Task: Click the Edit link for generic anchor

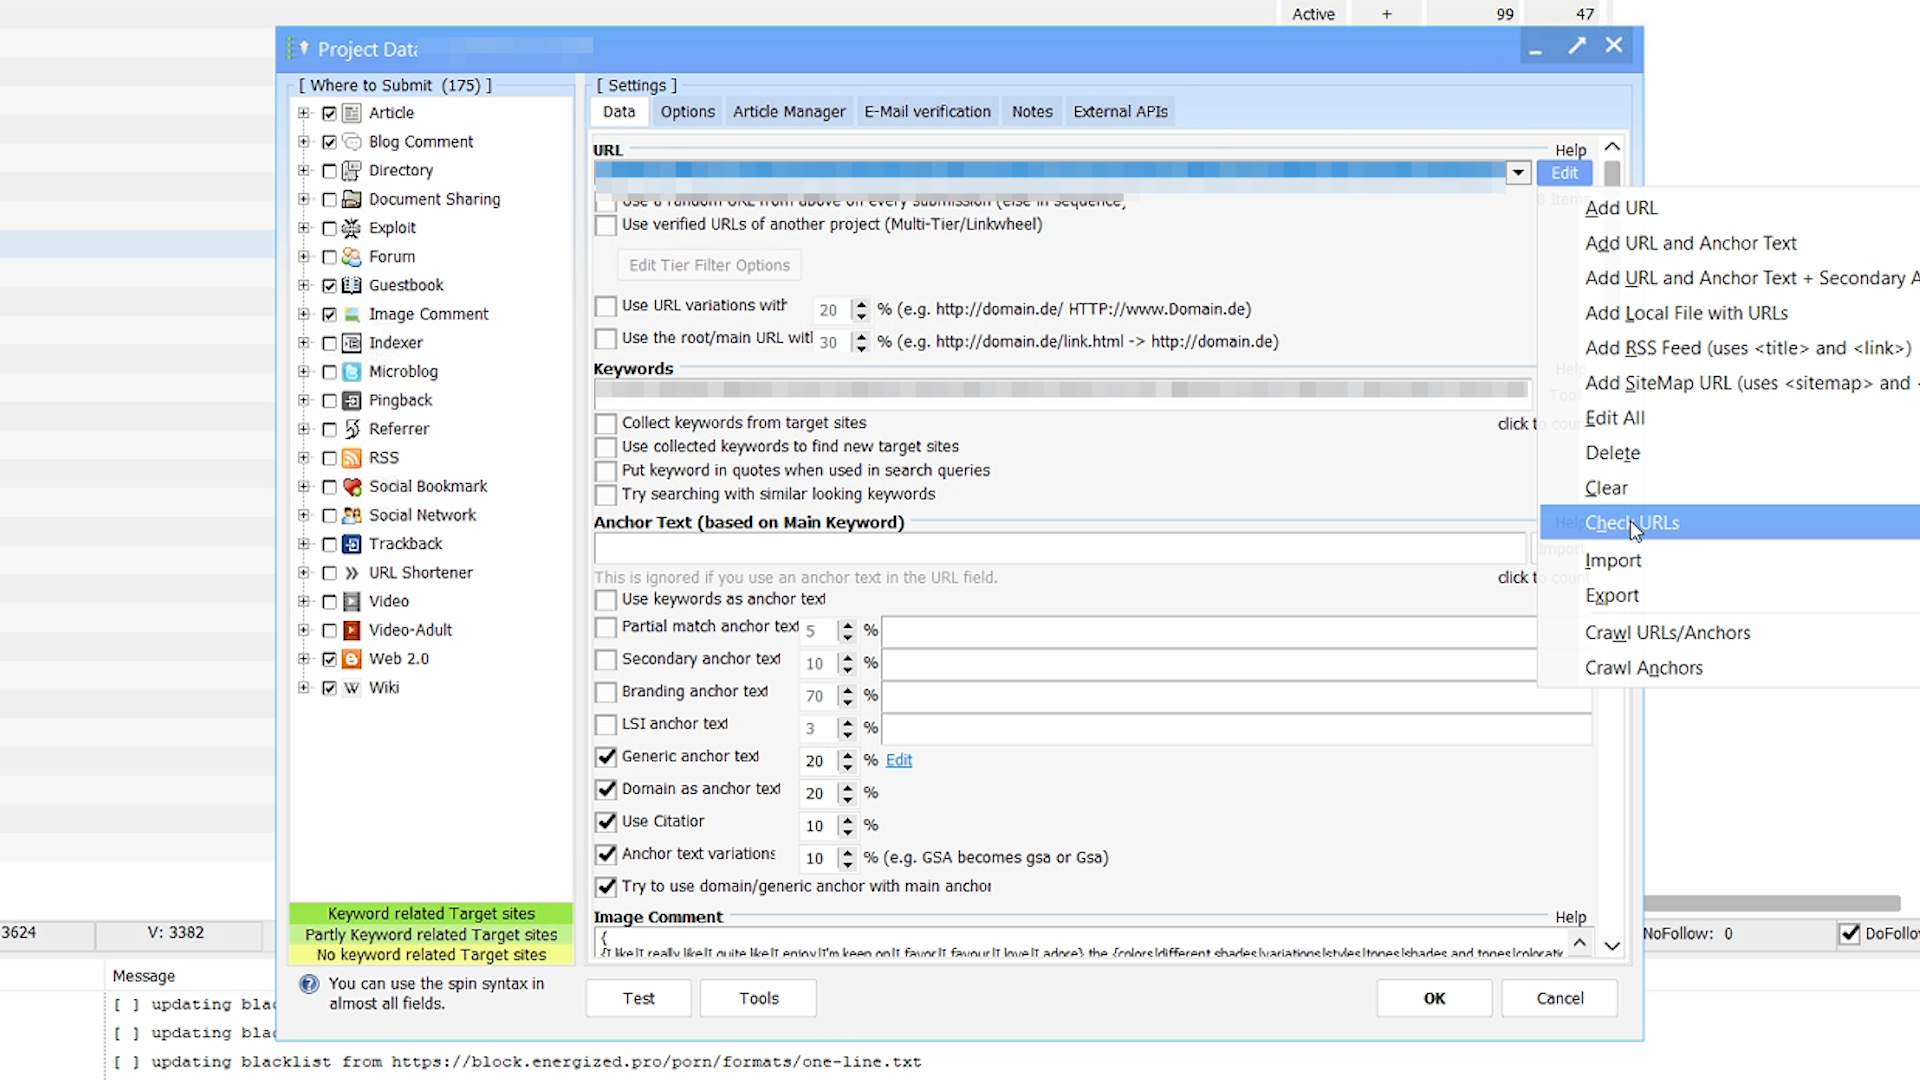Action: 898,760
